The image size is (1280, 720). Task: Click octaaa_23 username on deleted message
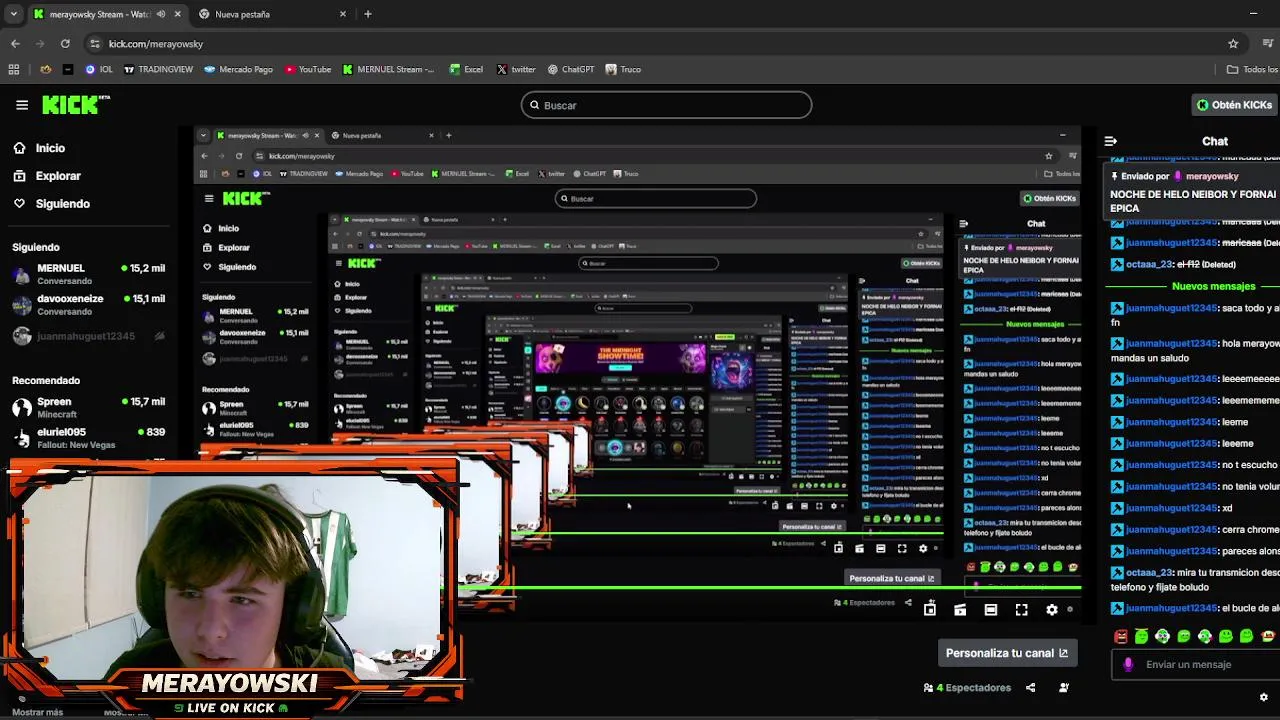(x=1149, y=265)
